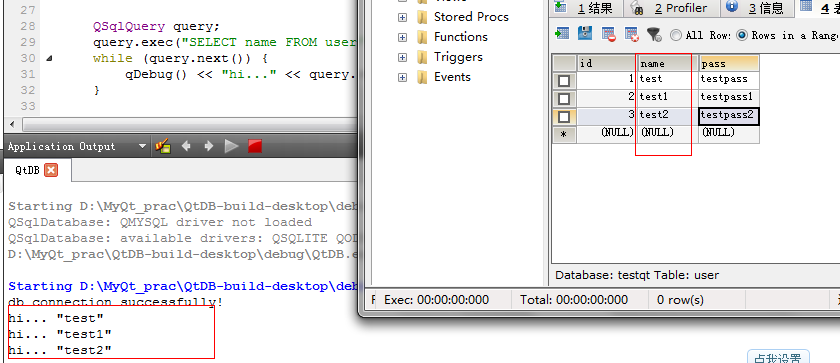
Task: Click the 点我设置 button
Action: tap(778, 357)
